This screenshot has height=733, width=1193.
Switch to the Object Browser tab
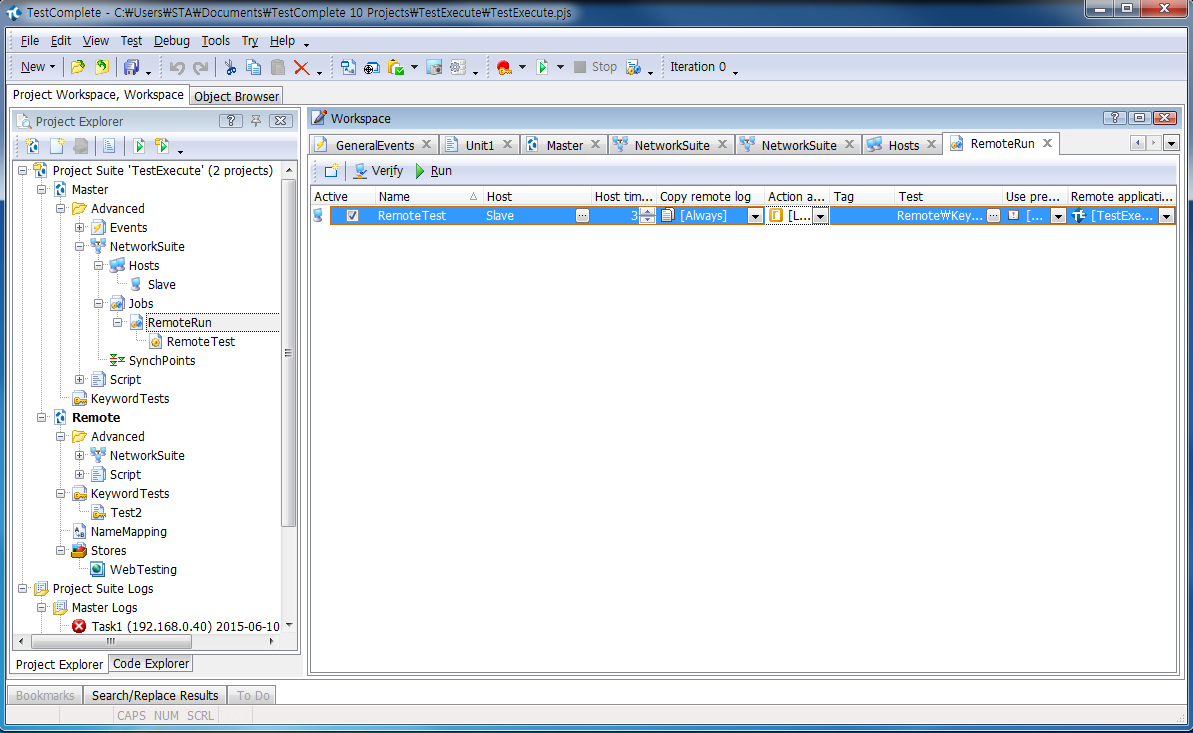pyautogui.click(x=237, y=96)
